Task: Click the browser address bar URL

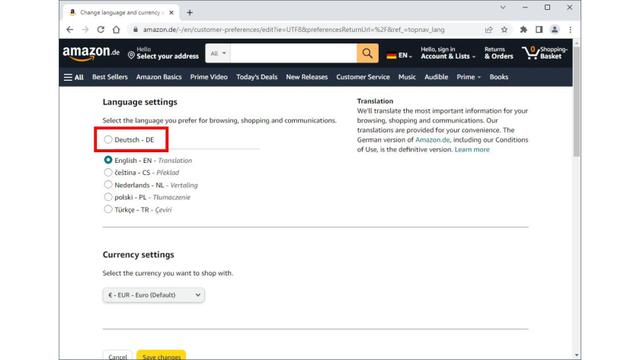Action: click(294, 29)
